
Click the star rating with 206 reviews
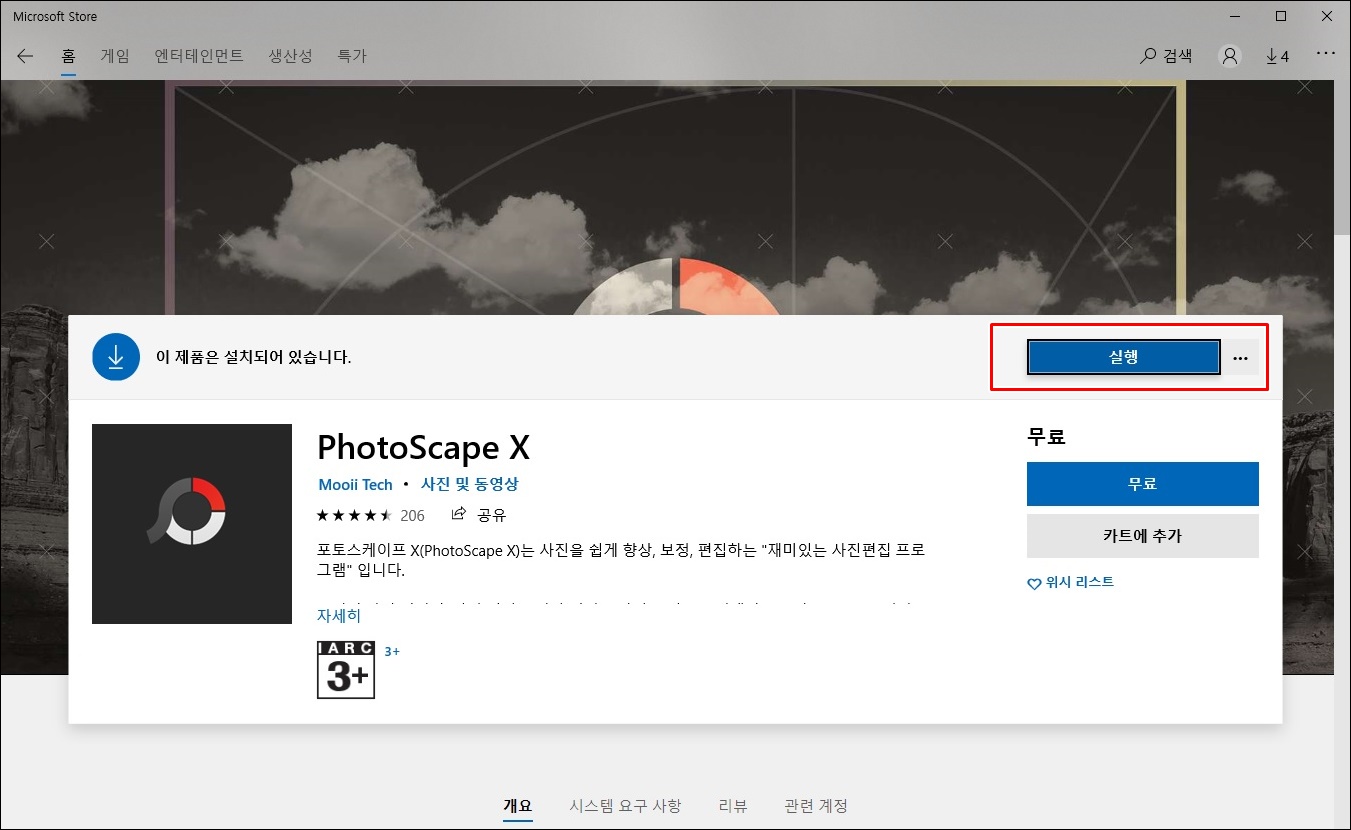click(x=370, y=516)
